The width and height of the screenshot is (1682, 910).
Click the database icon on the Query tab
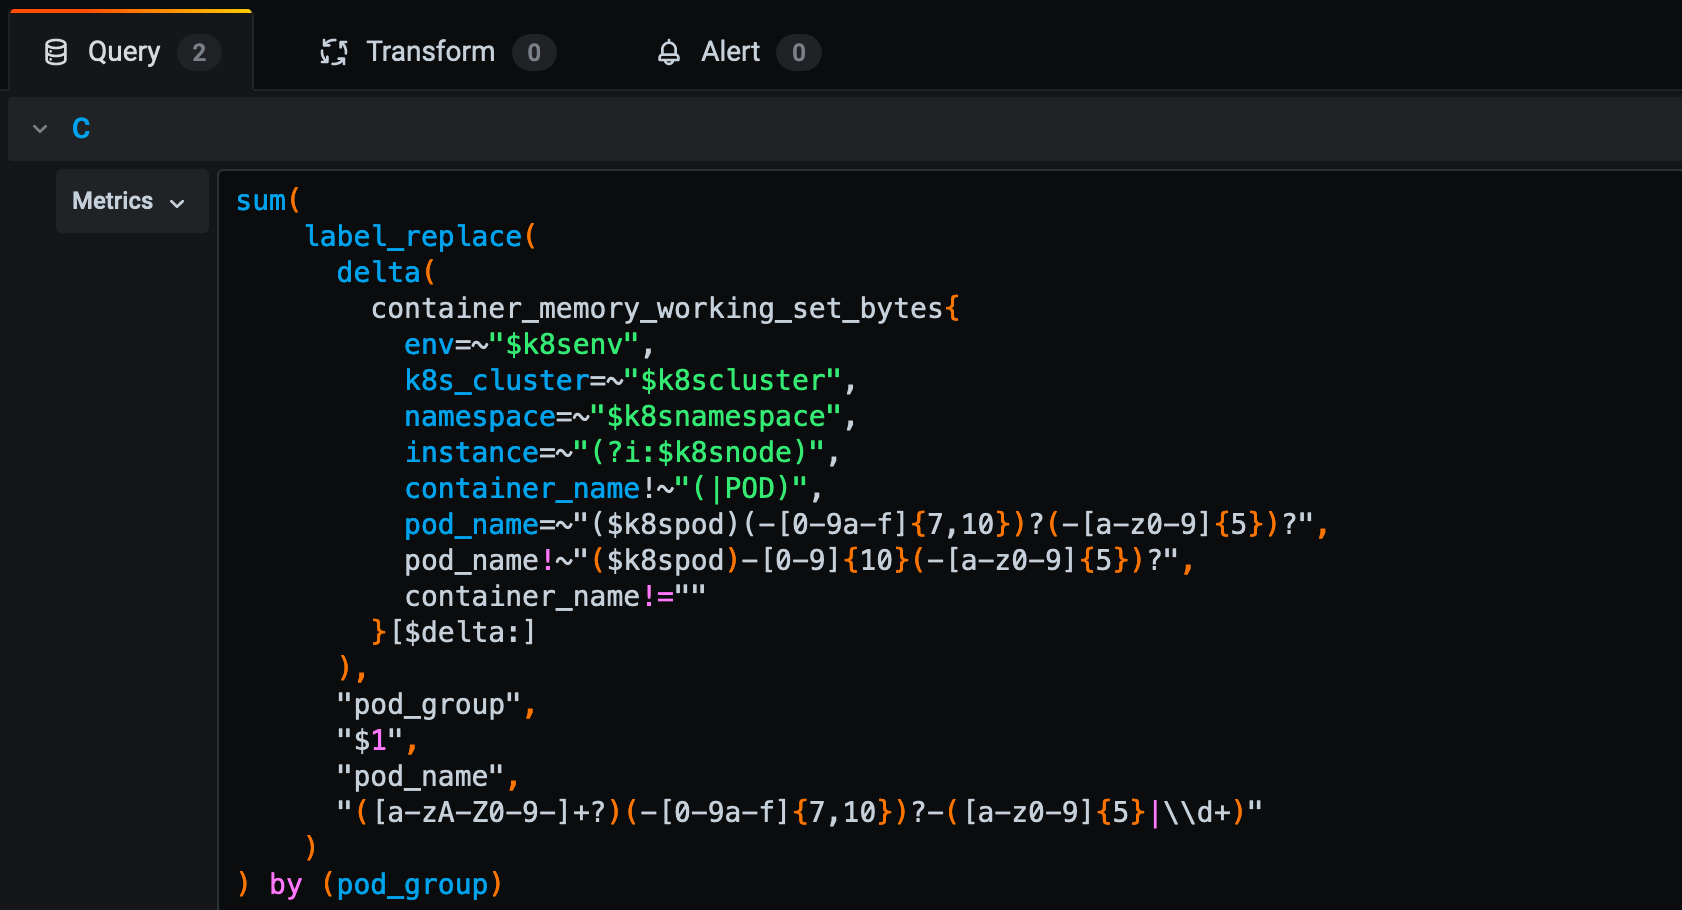point(55,51)
